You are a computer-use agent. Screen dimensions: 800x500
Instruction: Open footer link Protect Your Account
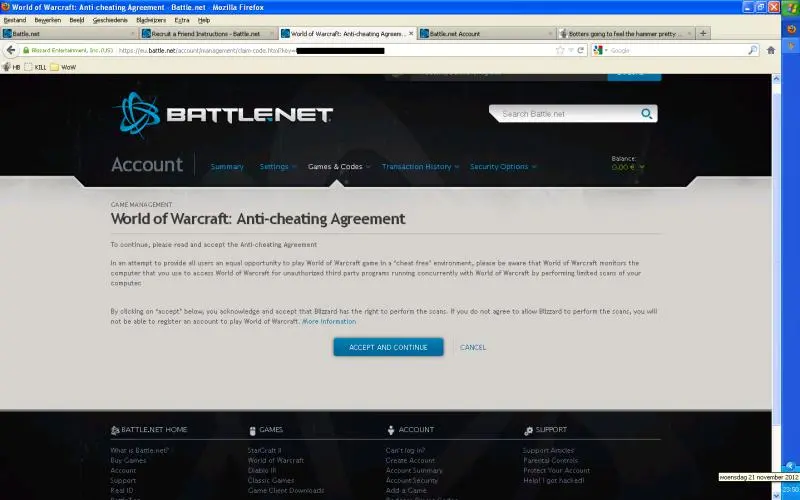[556, 470]
